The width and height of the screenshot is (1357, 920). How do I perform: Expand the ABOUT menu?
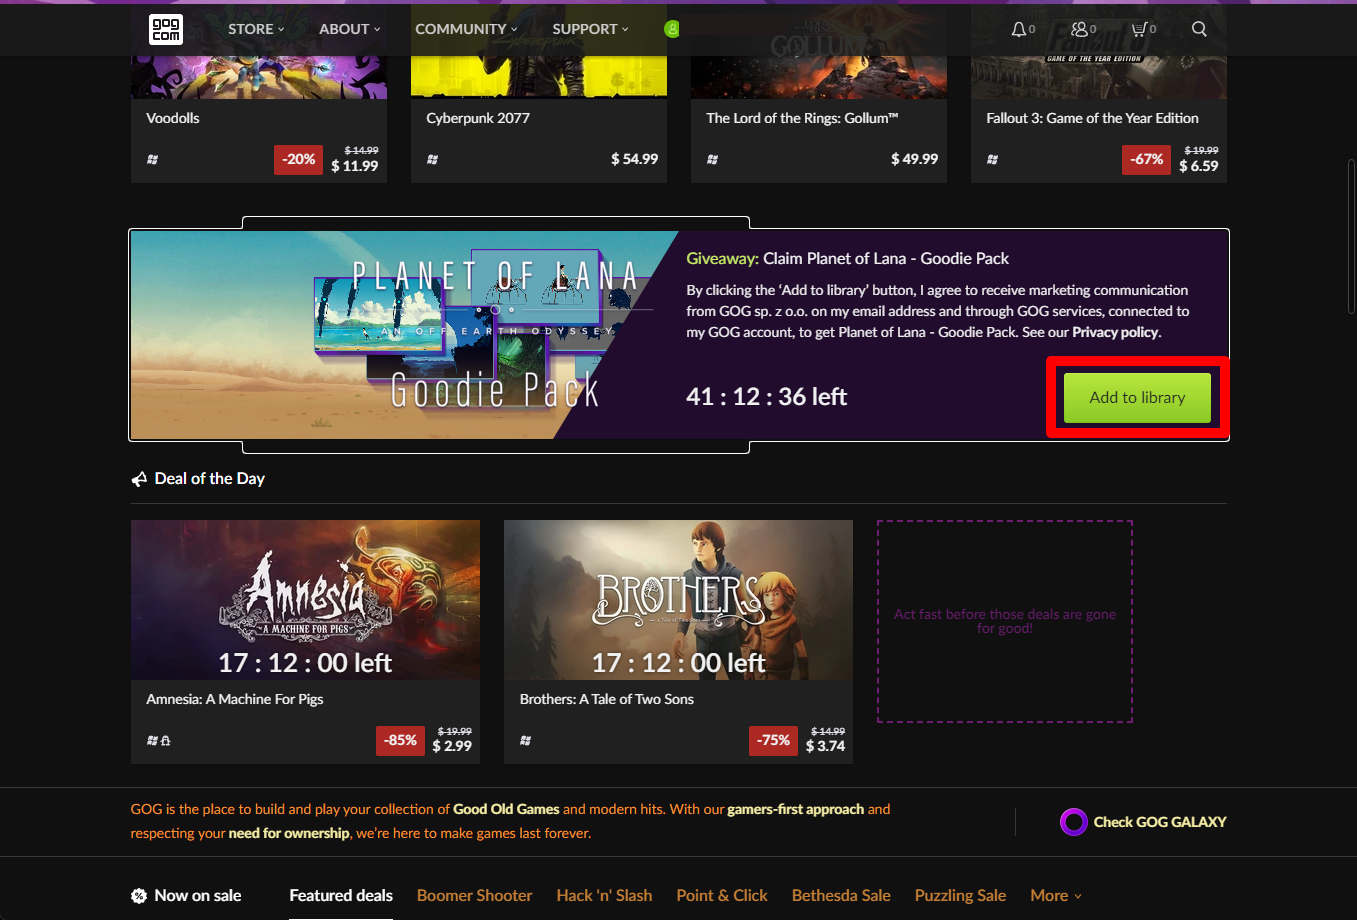coord(350,29)
